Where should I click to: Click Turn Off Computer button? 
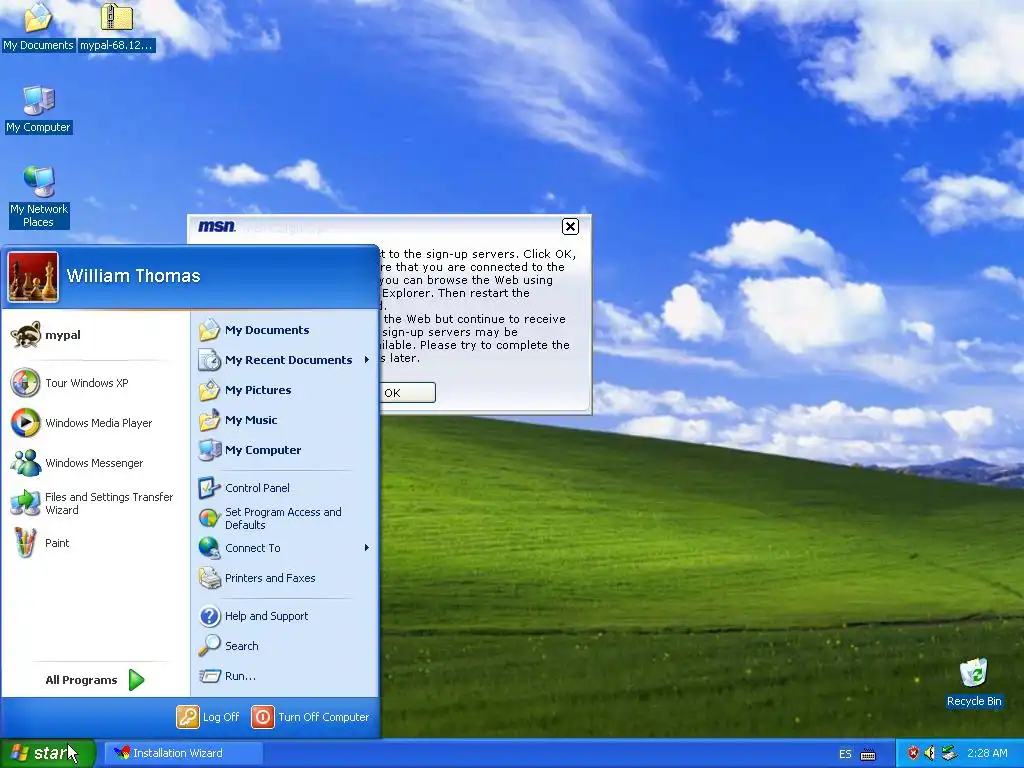pyautogui.click(x=311, y=717)
